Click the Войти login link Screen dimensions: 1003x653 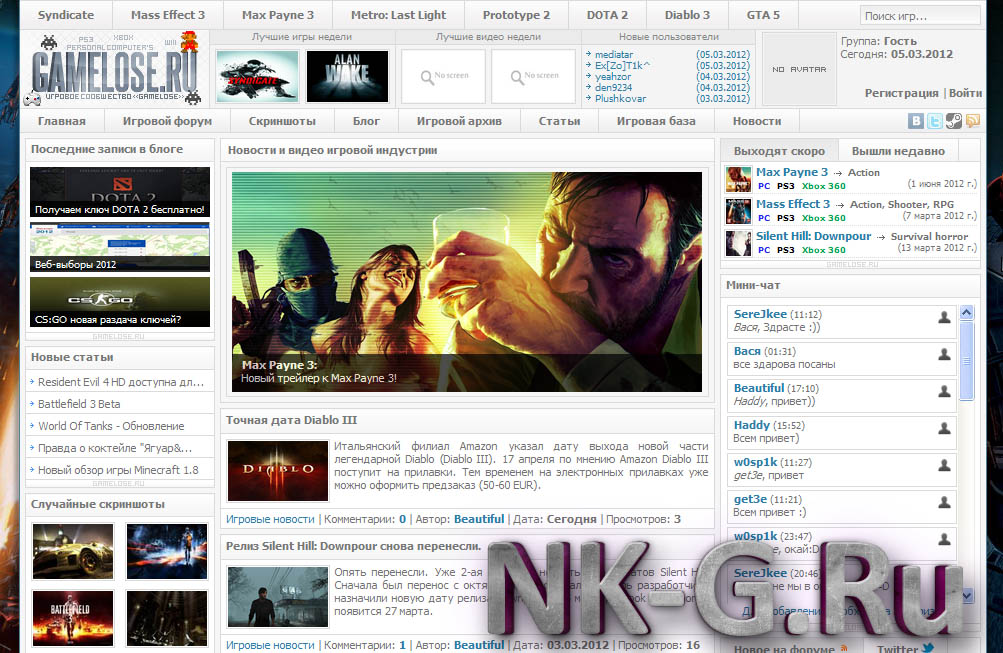[965, 93]
